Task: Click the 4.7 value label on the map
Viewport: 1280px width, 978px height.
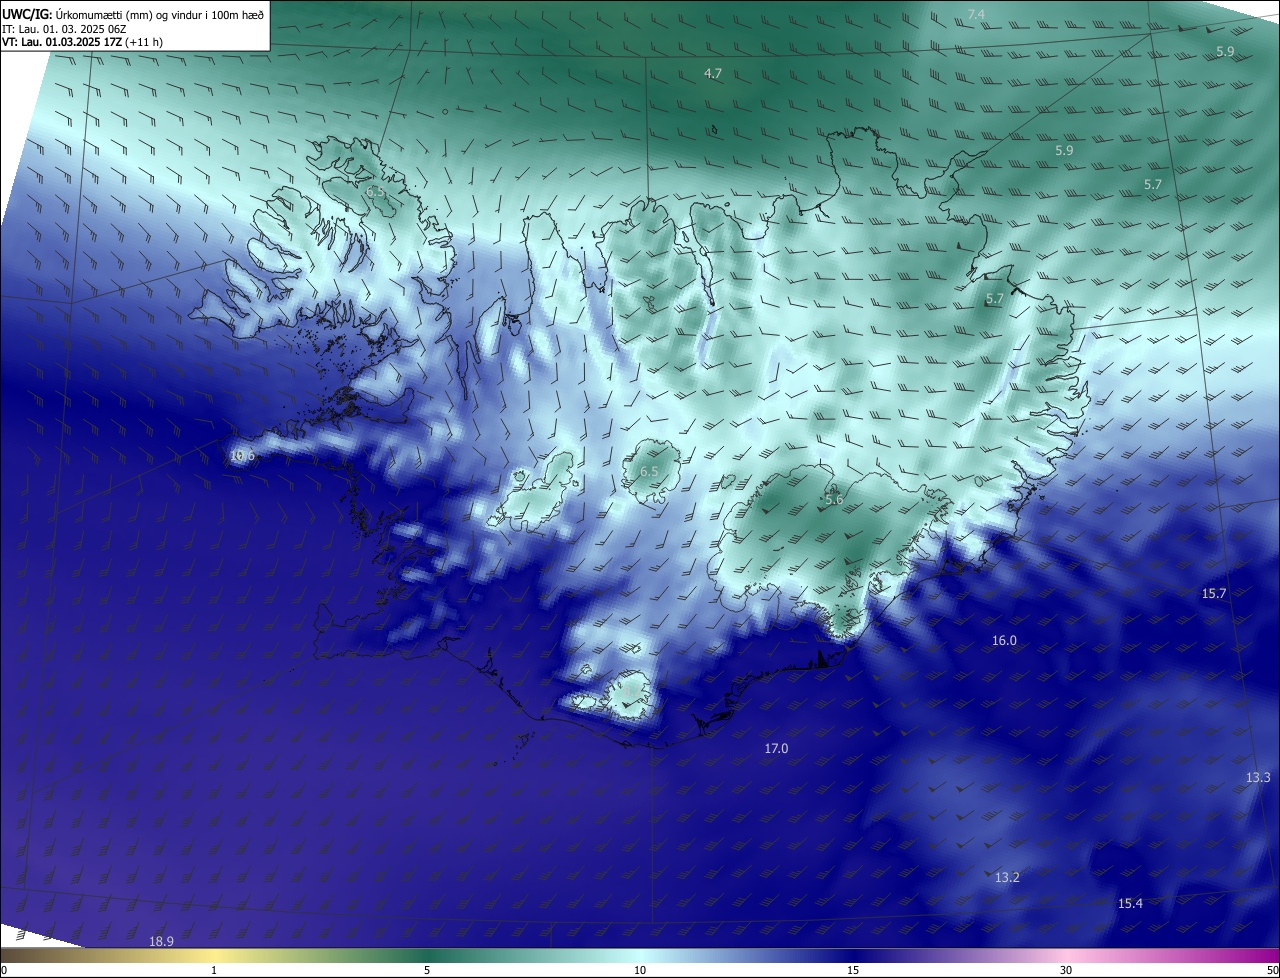Action: [713, 74]
